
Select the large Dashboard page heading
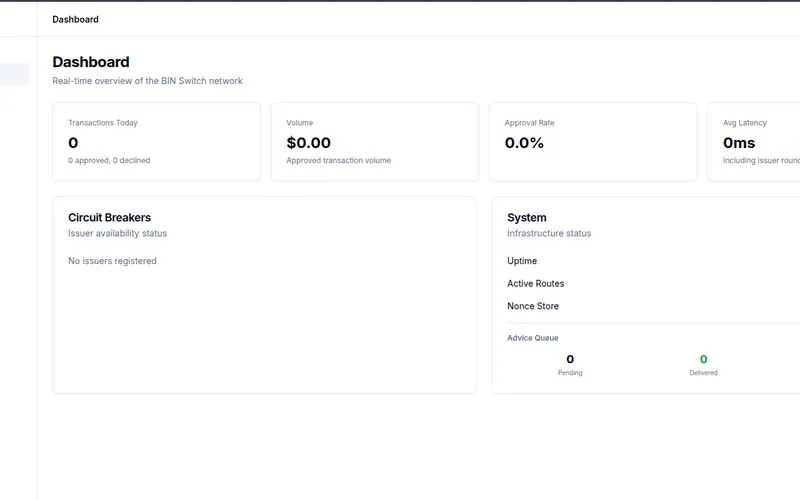[x=91, y=62]
